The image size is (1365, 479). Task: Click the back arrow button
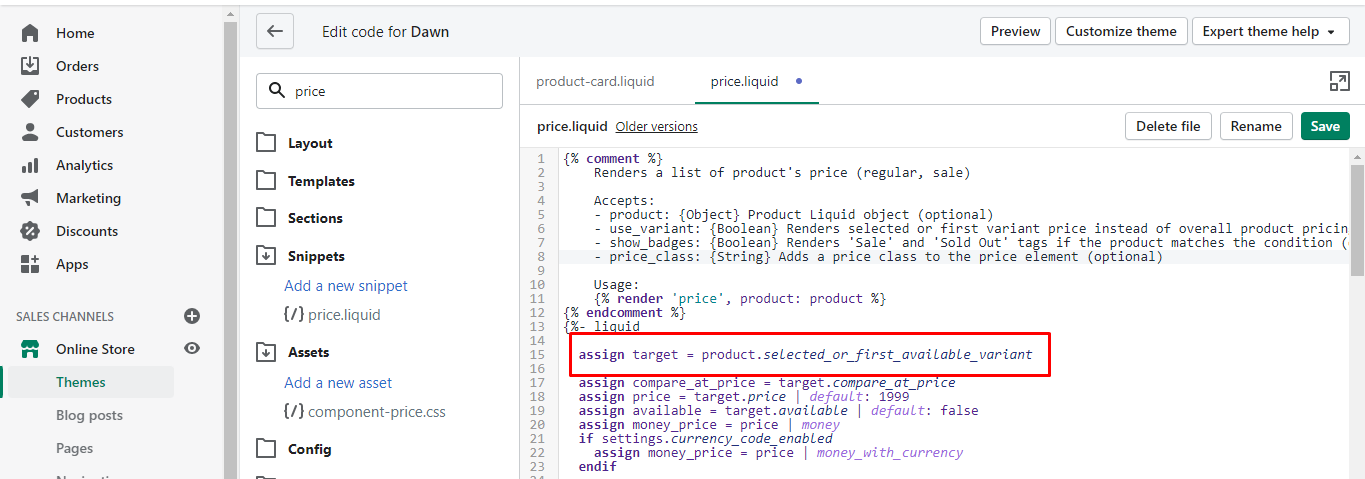click(x=275, y=31)
